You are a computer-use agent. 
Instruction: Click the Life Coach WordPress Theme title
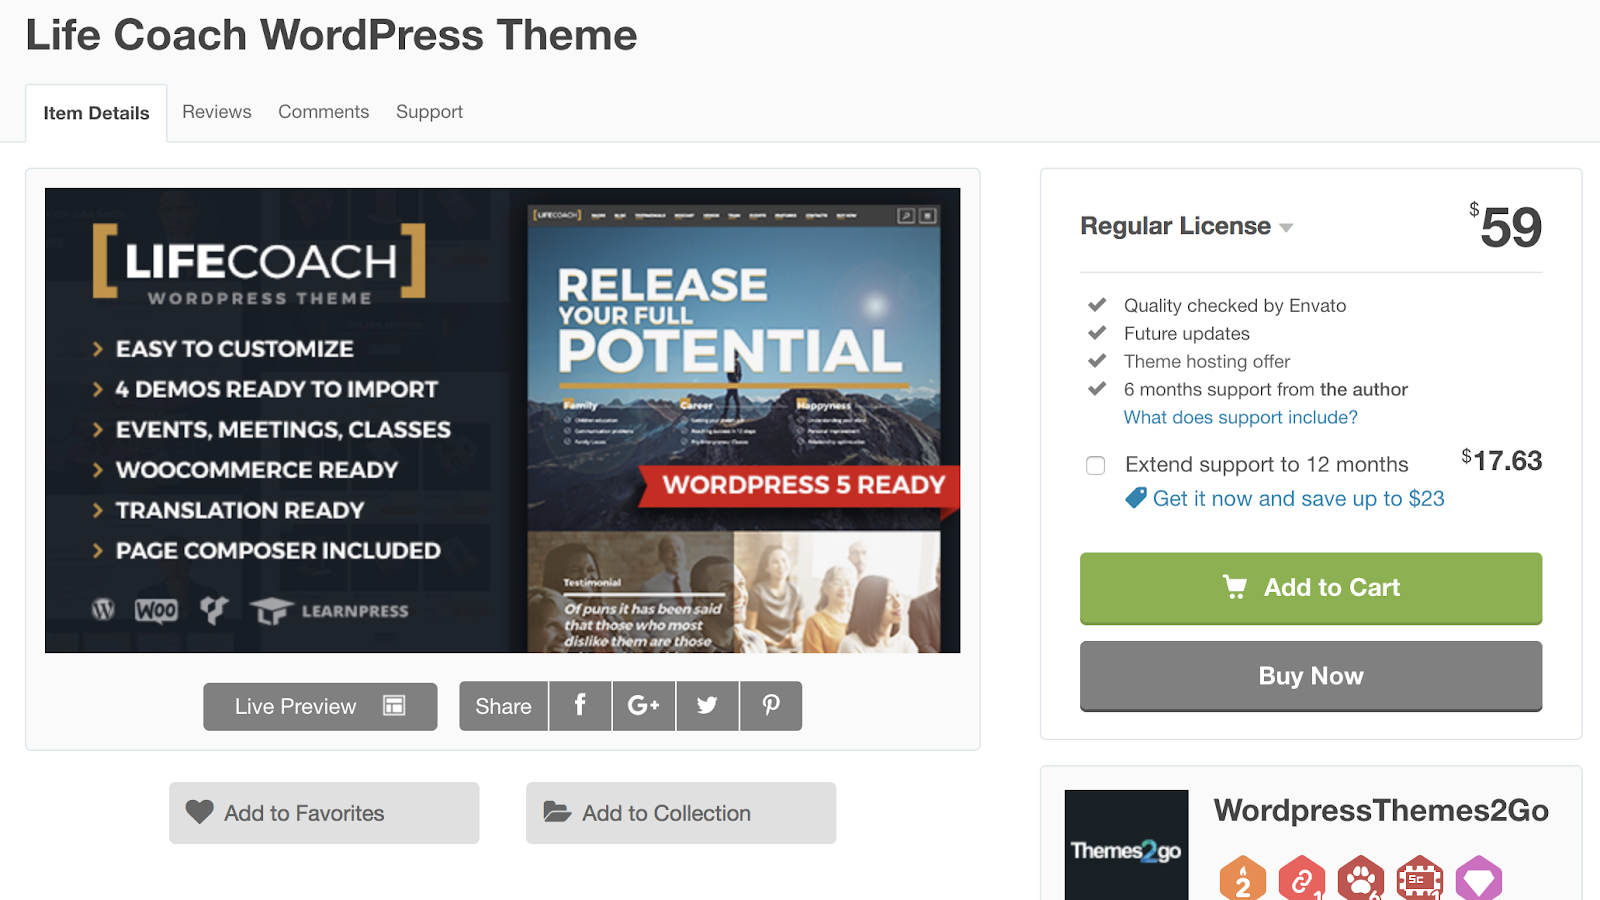click(331, 35)
